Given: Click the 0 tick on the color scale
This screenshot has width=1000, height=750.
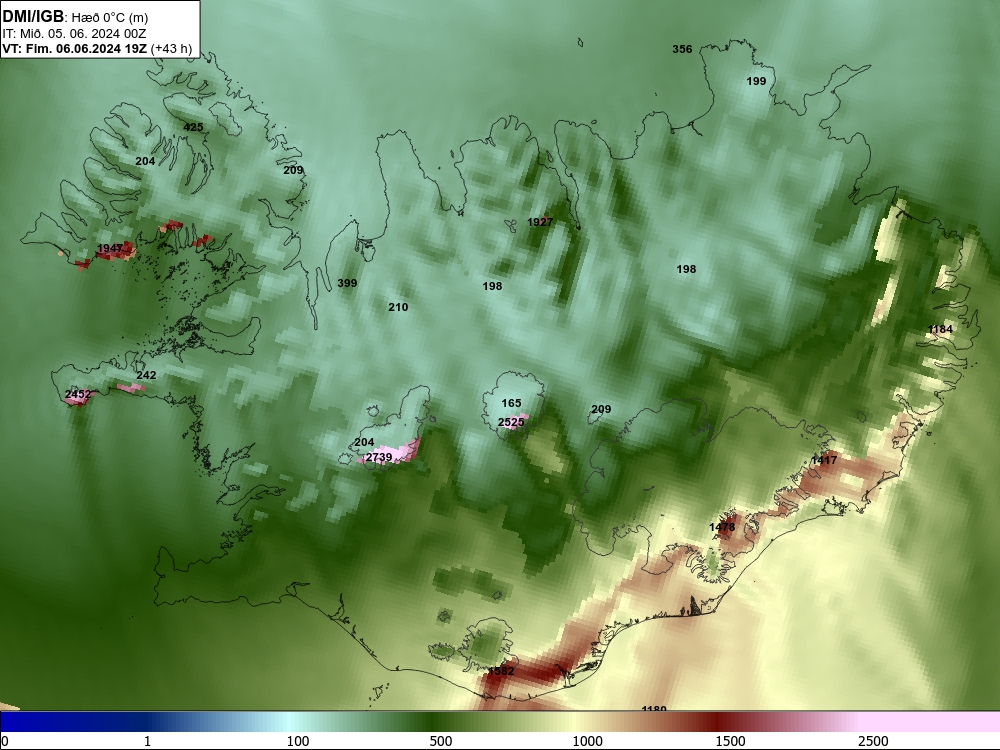Looking at the screenshot, I should [5, 741].
